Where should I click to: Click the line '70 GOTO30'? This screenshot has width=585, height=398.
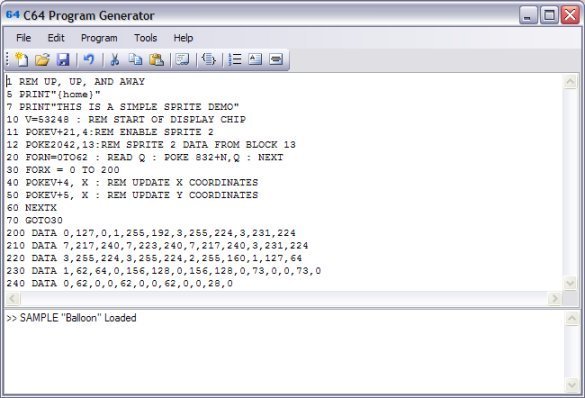(x=35, y=220)
